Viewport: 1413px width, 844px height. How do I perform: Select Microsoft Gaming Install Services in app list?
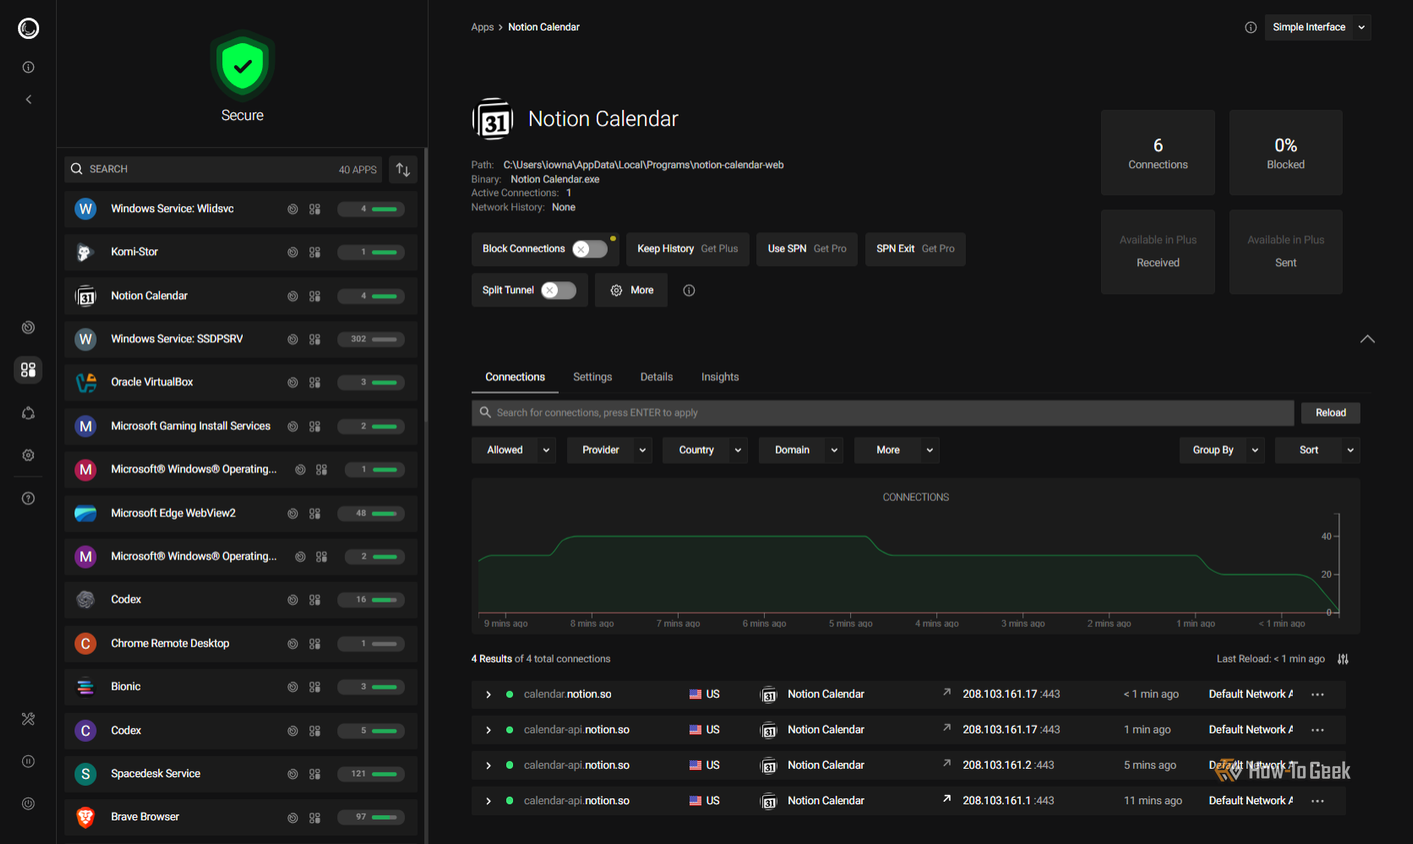(241, 427)
